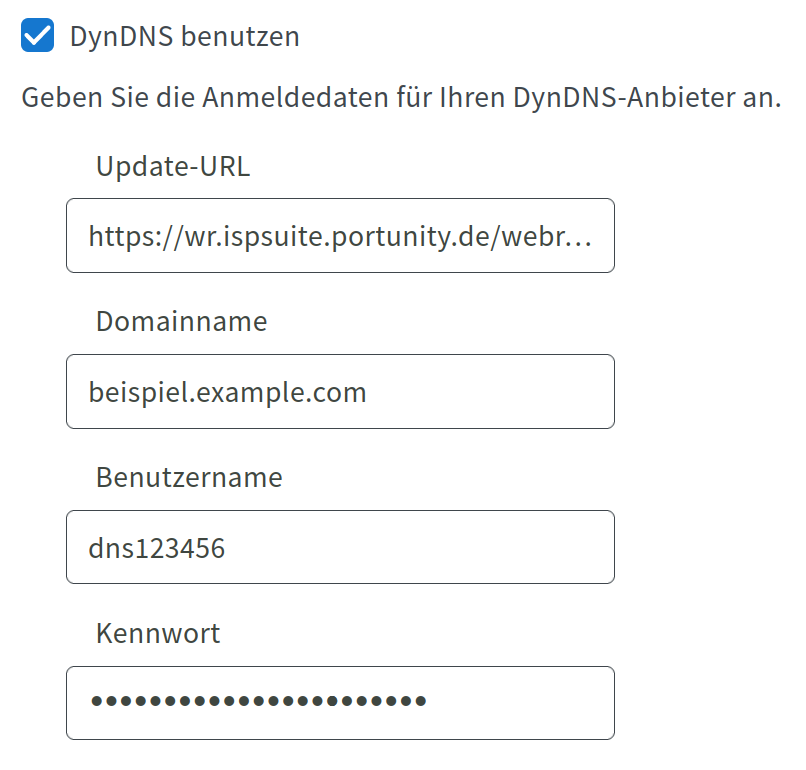Click the truncated ellipsis in the Update-URL field

coord(582,240)
